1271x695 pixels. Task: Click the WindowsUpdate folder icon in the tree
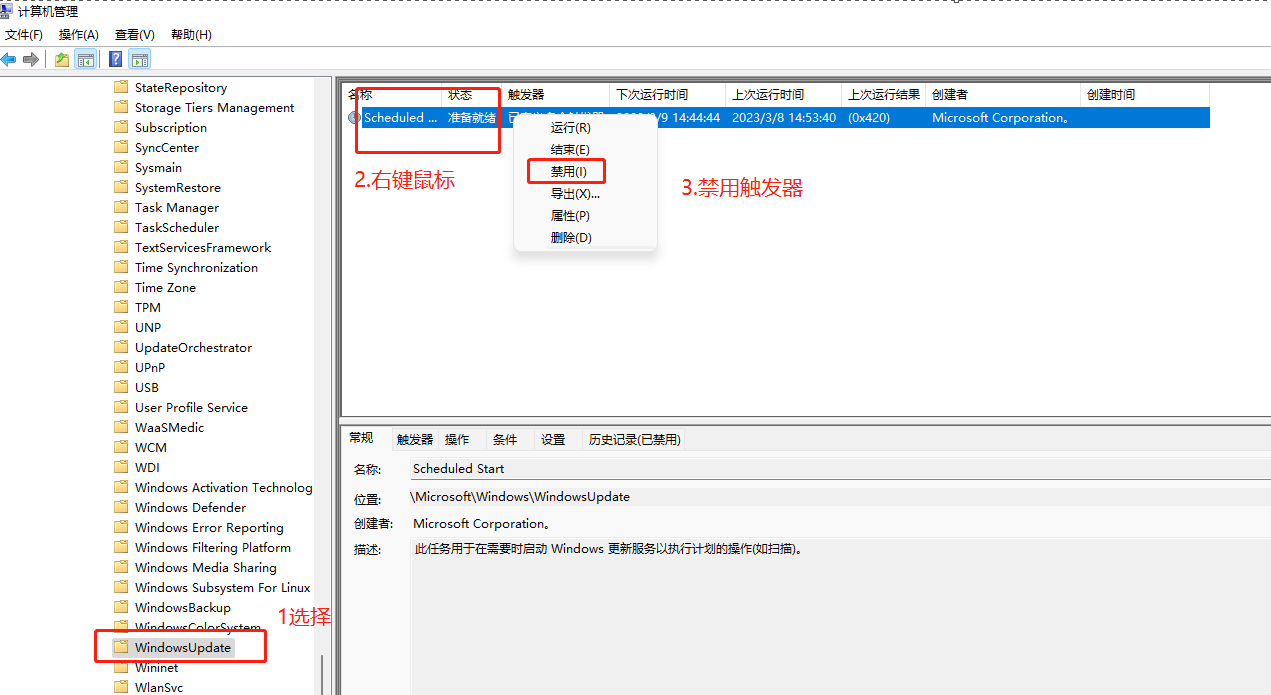tap(121, 646)
